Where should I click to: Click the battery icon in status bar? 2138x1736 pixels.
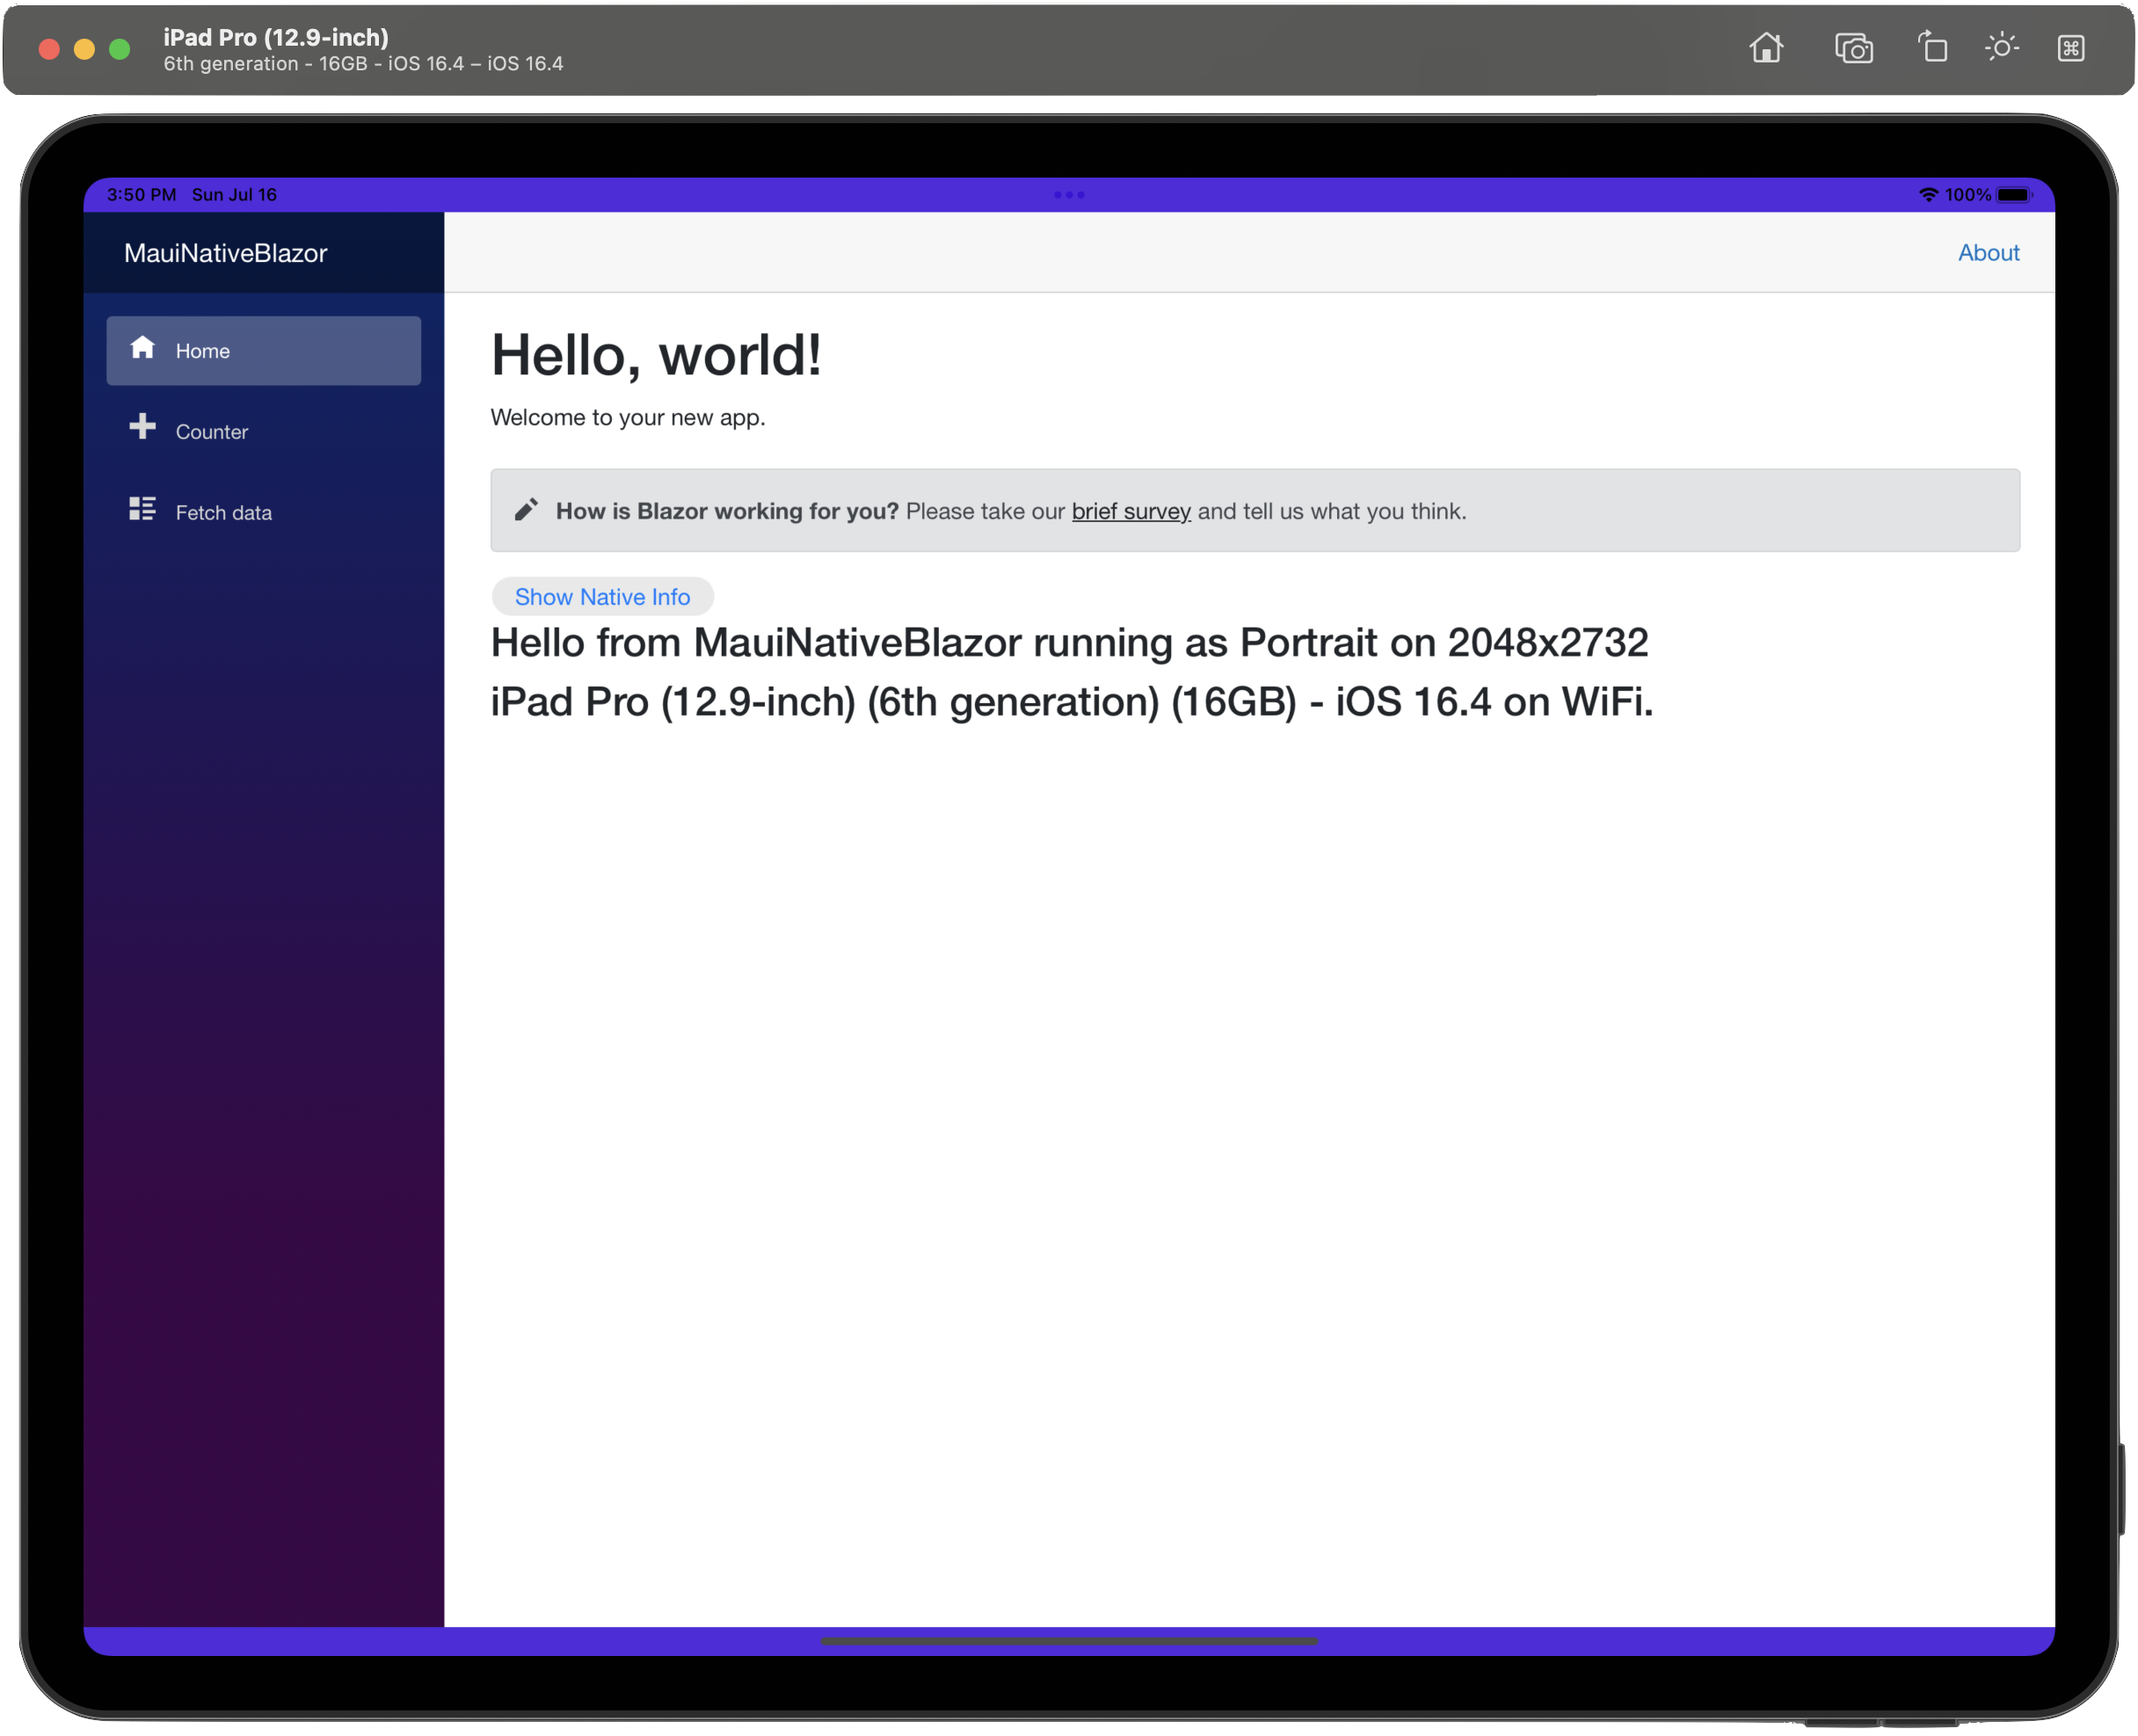[x=2013, y=194]
